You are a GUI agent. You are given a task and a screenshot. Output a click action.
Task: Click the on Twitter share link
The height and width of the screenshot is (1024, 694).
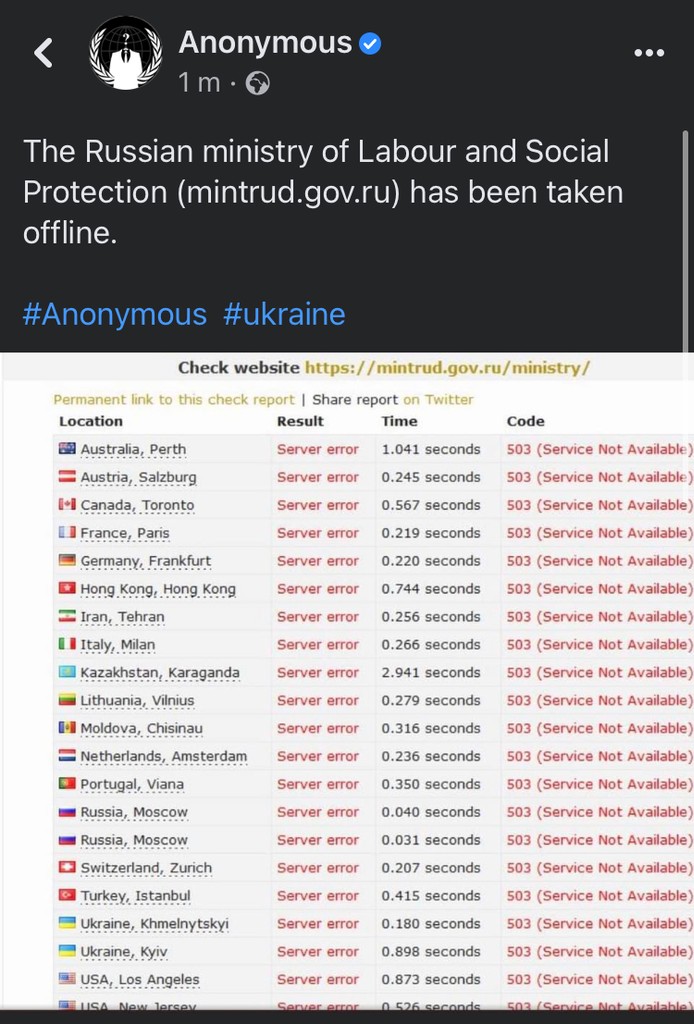click(438, 400)
